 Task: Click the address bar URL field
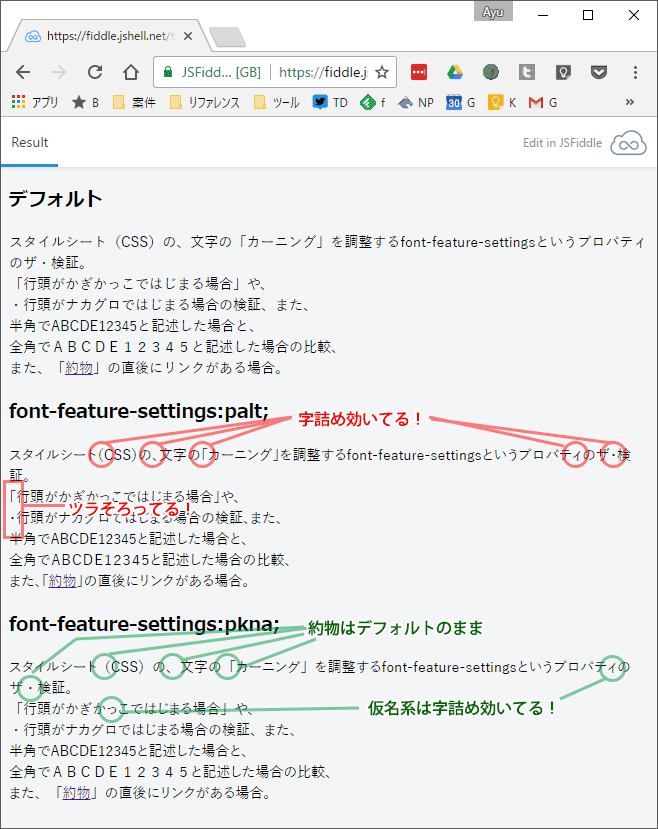click(320, 72)
